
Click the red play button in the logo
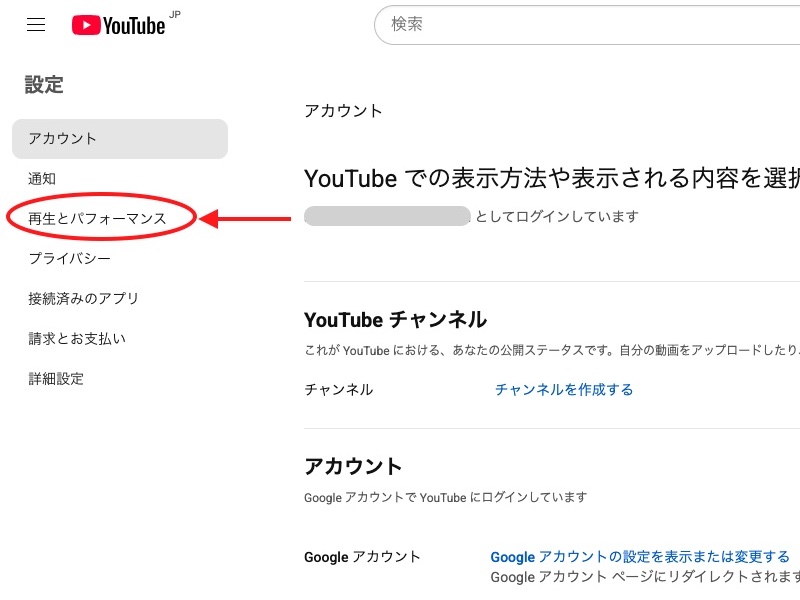tap(89, 25)
